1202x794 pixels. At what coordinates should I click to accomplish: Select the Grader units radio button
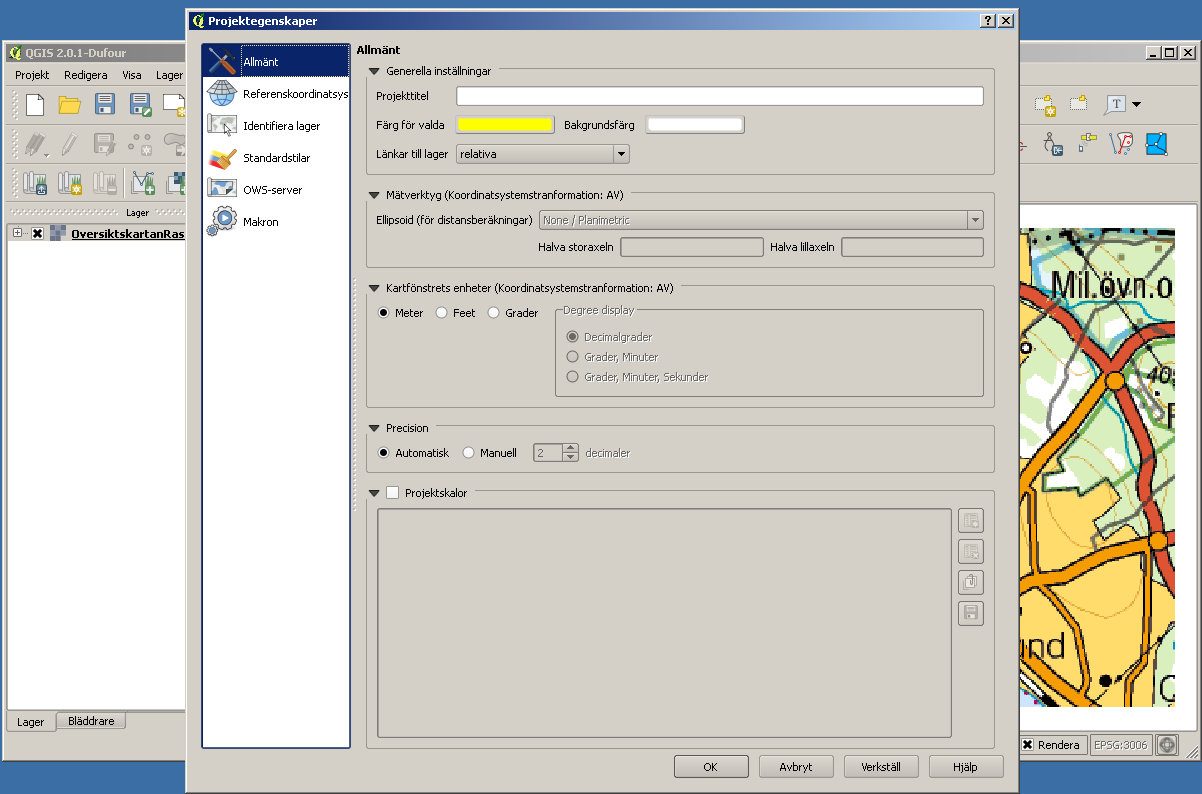(x=493, y=313)
